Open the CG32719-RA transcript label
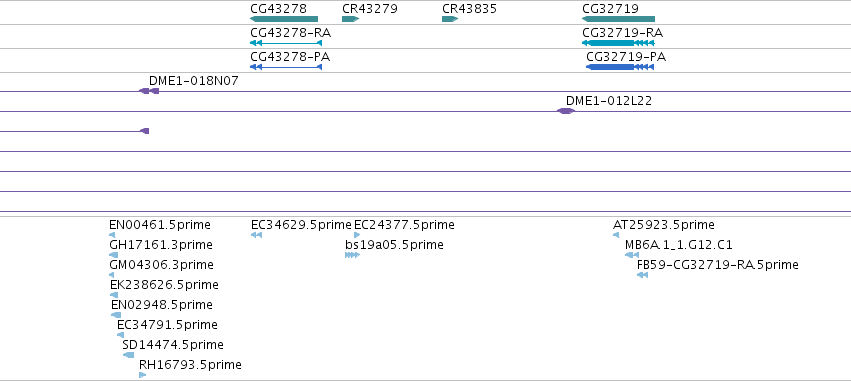This screenshot has height=381, width=851. pyautogui.click(x=622, y=33)
